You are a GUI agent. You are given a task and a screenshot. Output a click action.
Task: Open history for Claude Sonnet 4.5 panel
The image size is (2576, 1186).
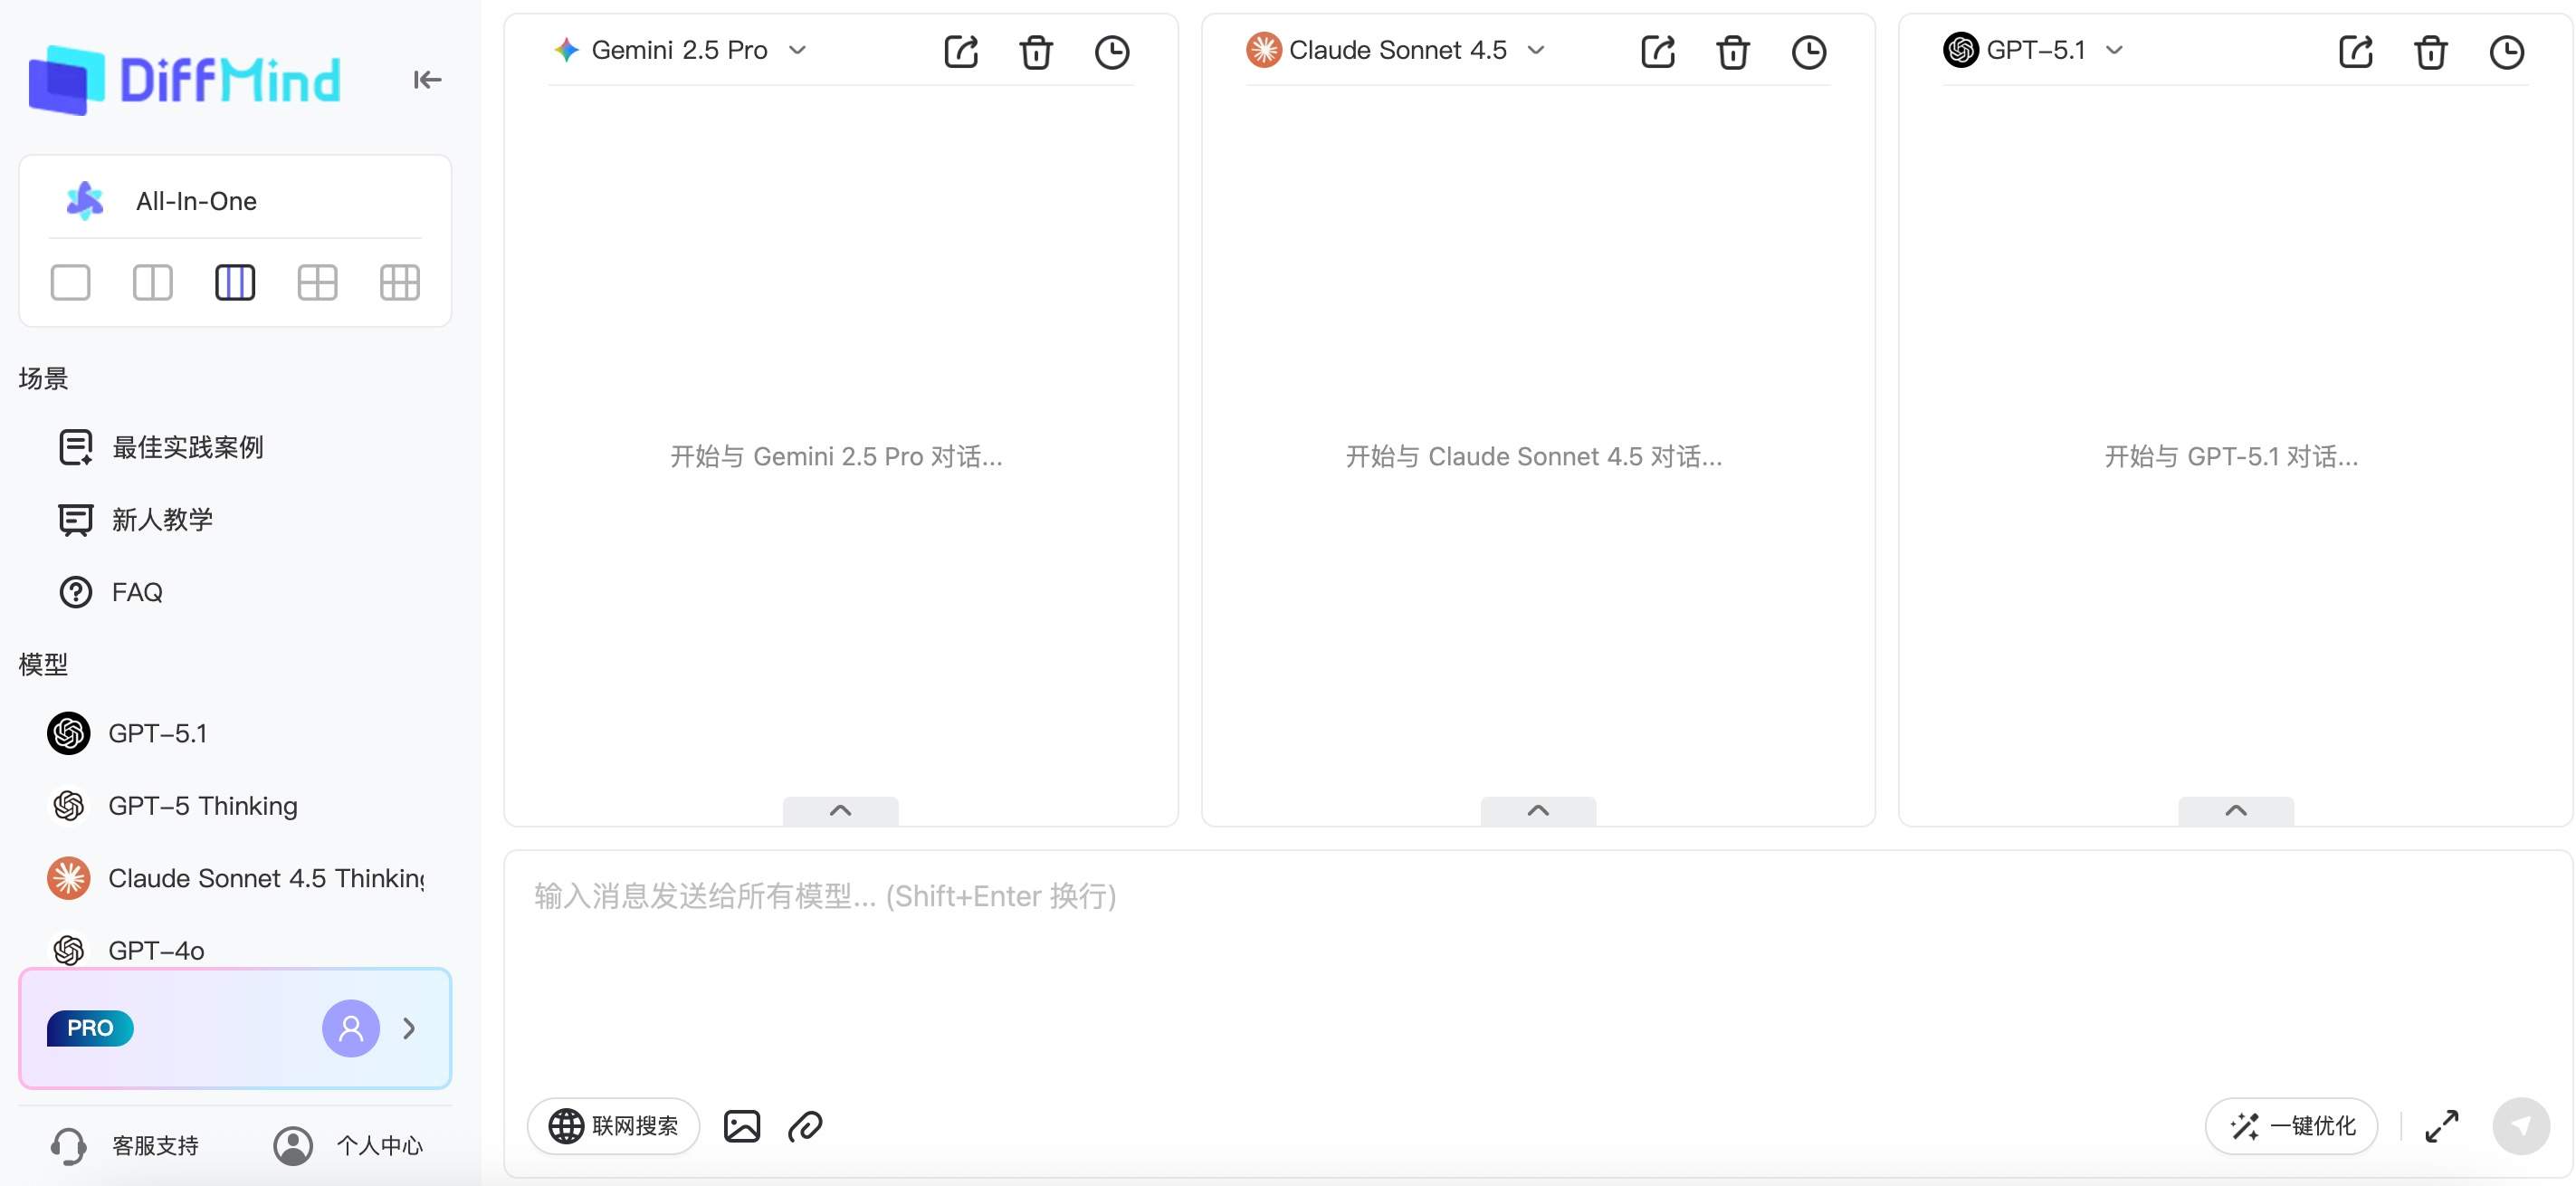point(1808,52)
